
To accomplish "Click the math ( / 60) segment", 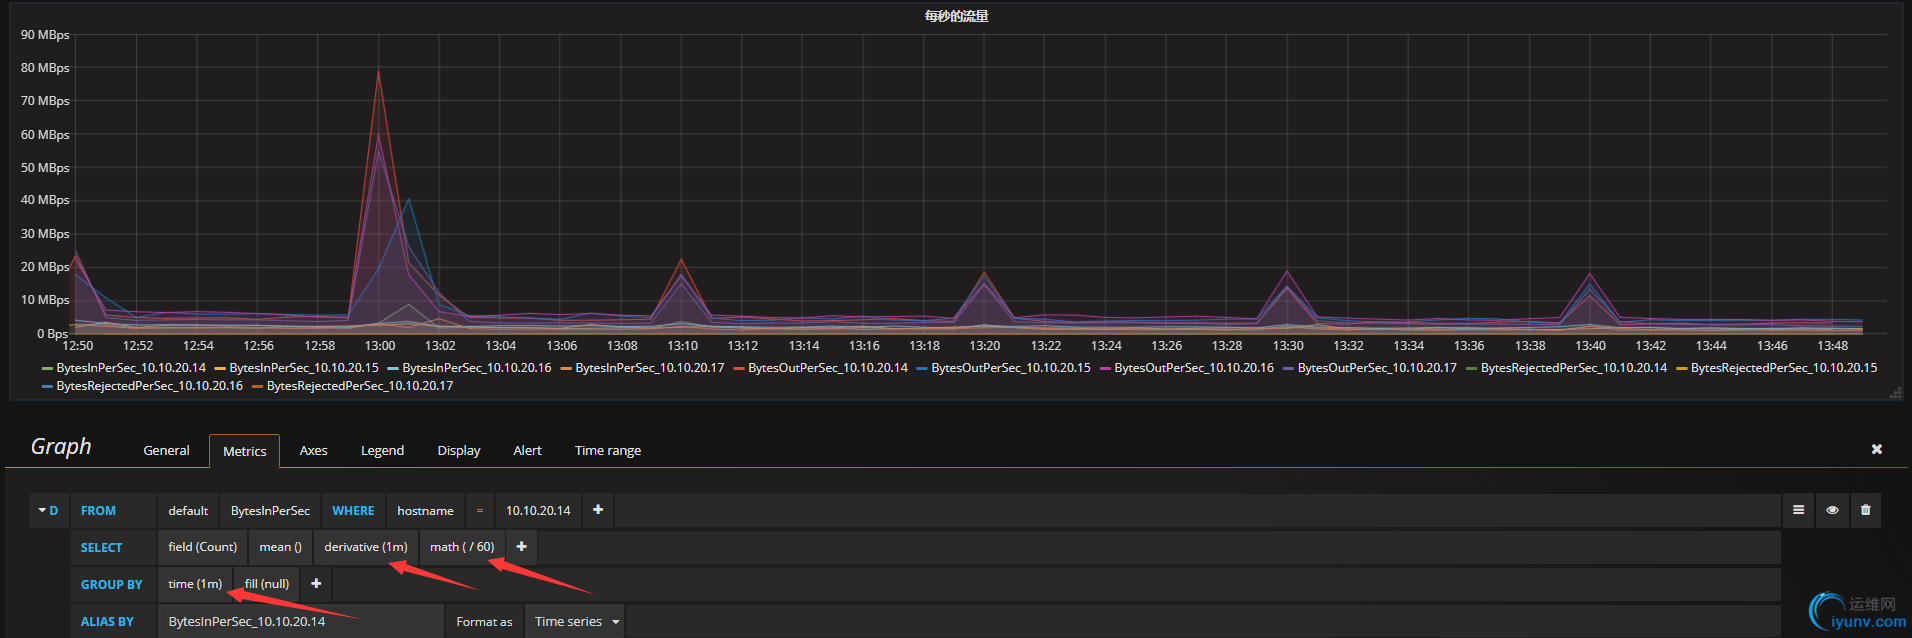I will pos(462,547).
